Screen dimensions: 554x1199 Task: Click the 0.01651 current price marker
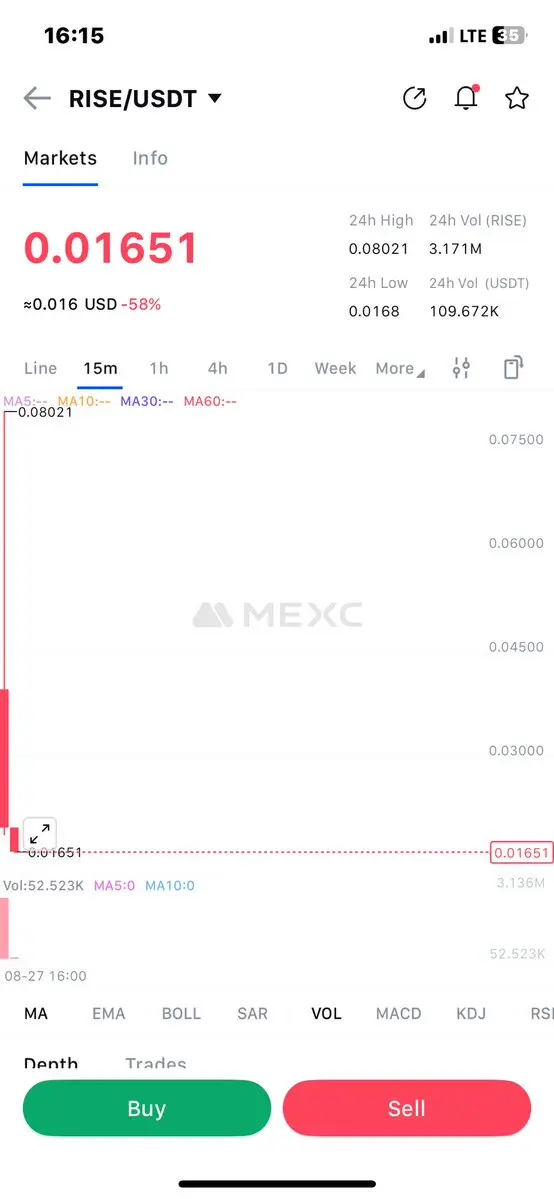pyautogui.click(x=521, y=853)
